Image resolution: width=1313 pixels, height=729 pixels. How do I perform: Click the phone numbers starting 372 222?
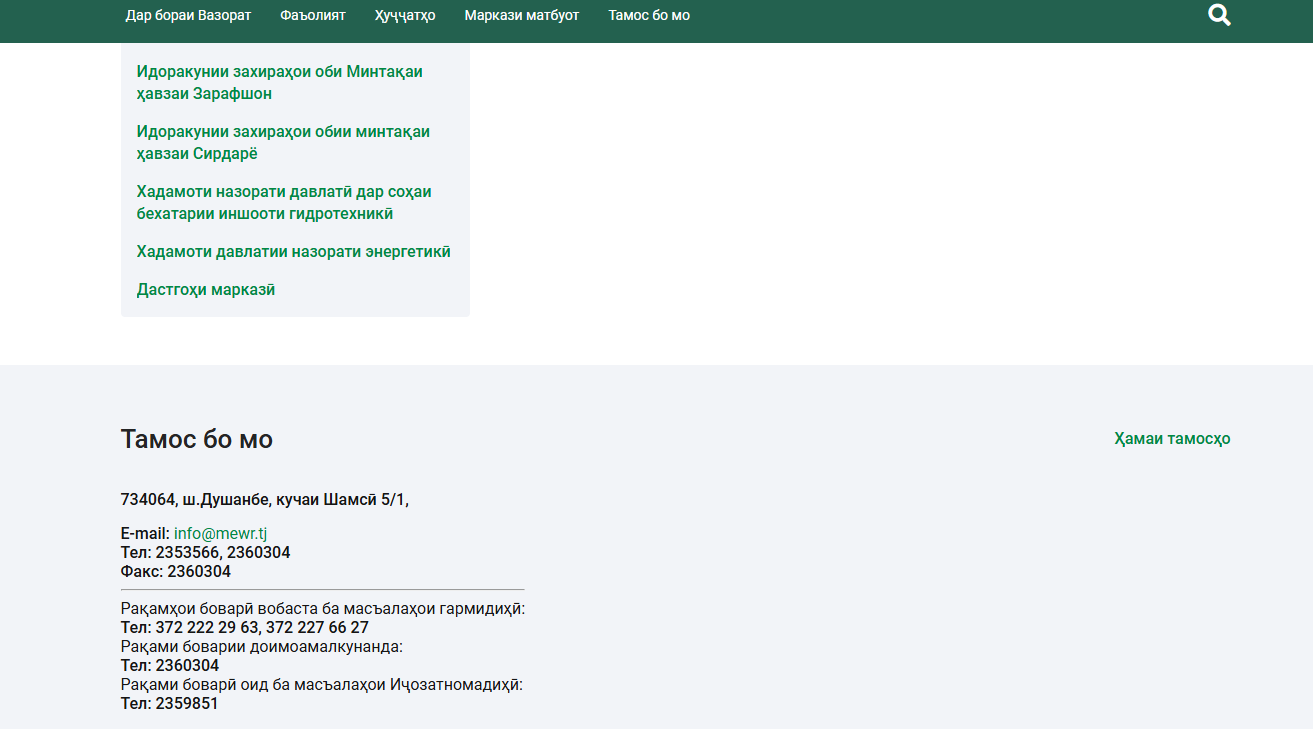pyautogui.click(x=244, y=628)
